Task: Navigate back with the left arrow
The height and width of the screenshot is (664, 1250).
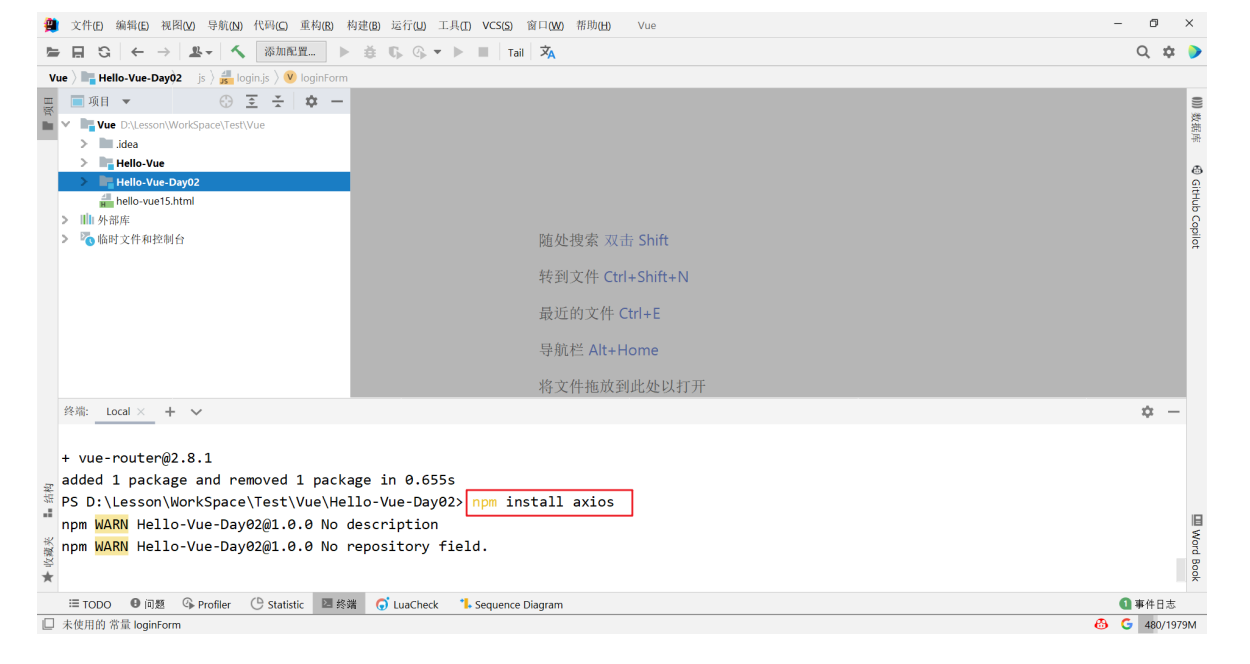Action: point(137,52)
